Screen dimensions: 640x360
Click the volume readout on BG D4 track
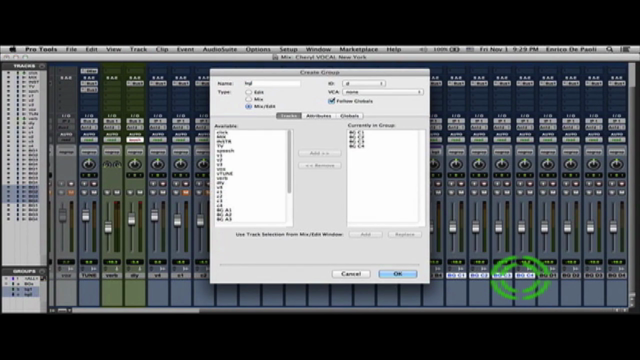(x=616, y=262)
